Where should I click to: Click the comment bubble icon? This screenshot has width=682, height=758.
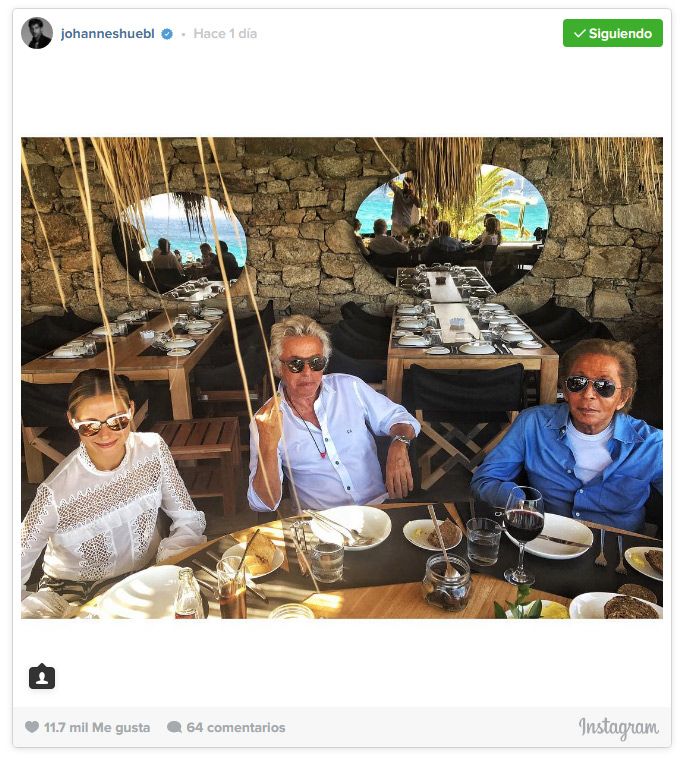[x=174, y=727]
